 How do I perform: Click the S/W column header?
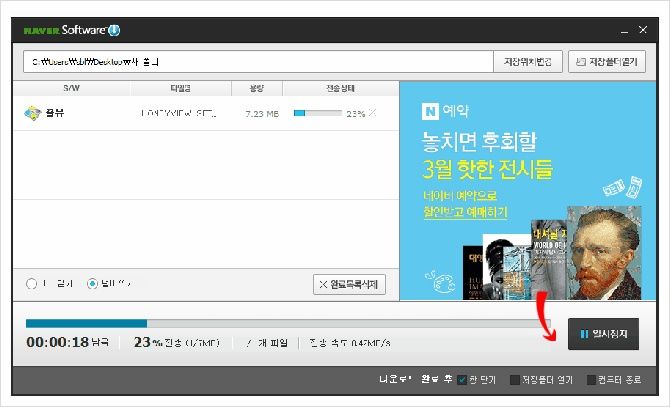71,88
